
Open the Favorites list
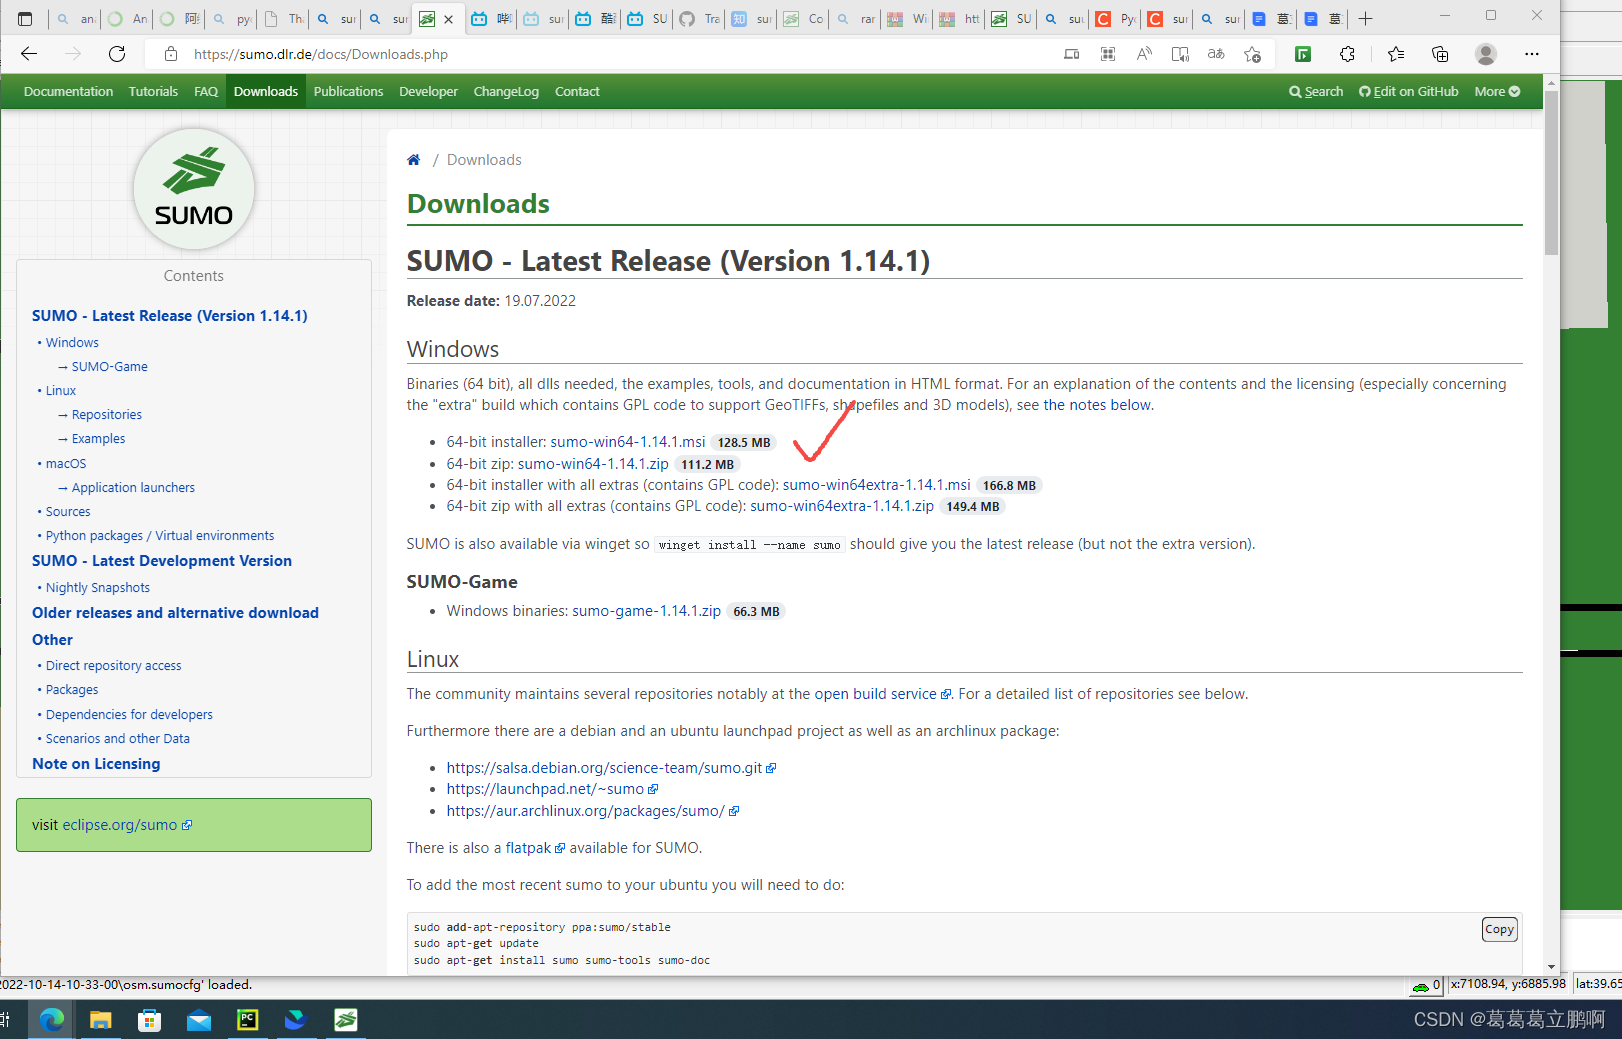point(1396,54)
